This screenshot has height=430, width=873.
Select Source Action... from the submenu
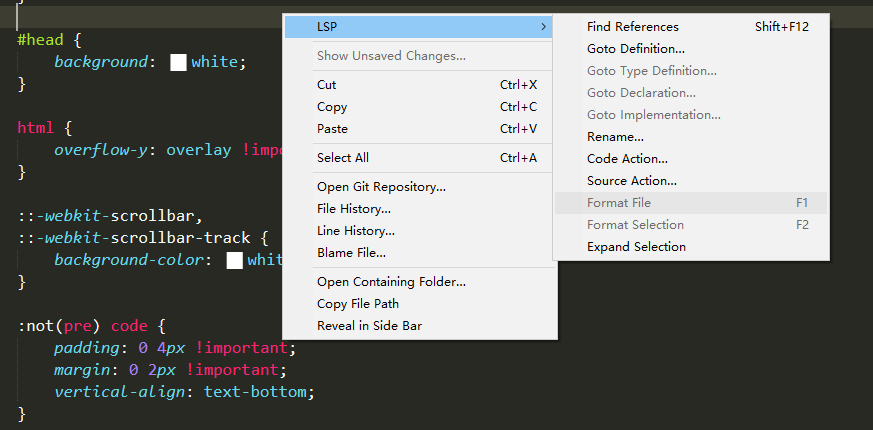click(x=631, y=181)
